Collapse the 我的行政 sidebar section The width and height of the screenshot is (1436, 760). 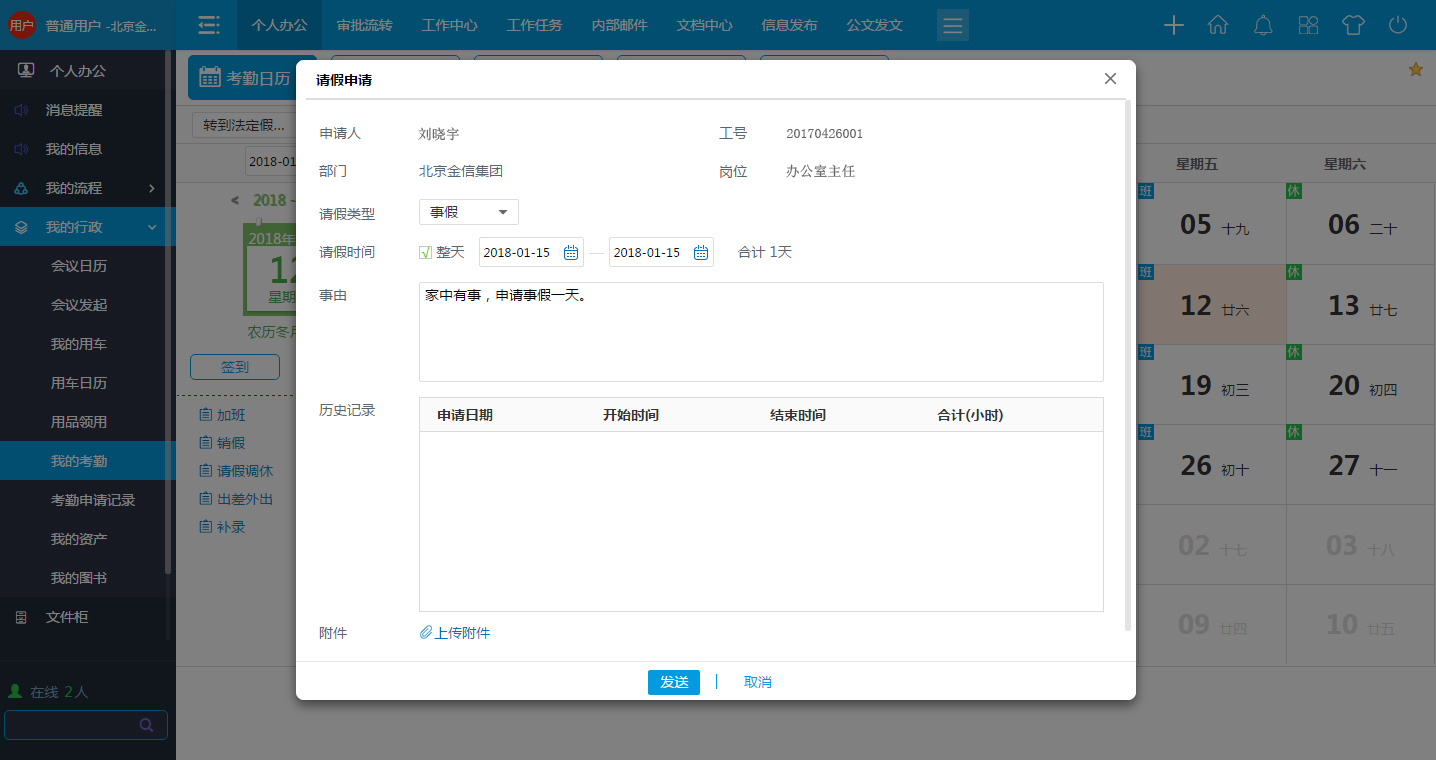click(152, 227)
